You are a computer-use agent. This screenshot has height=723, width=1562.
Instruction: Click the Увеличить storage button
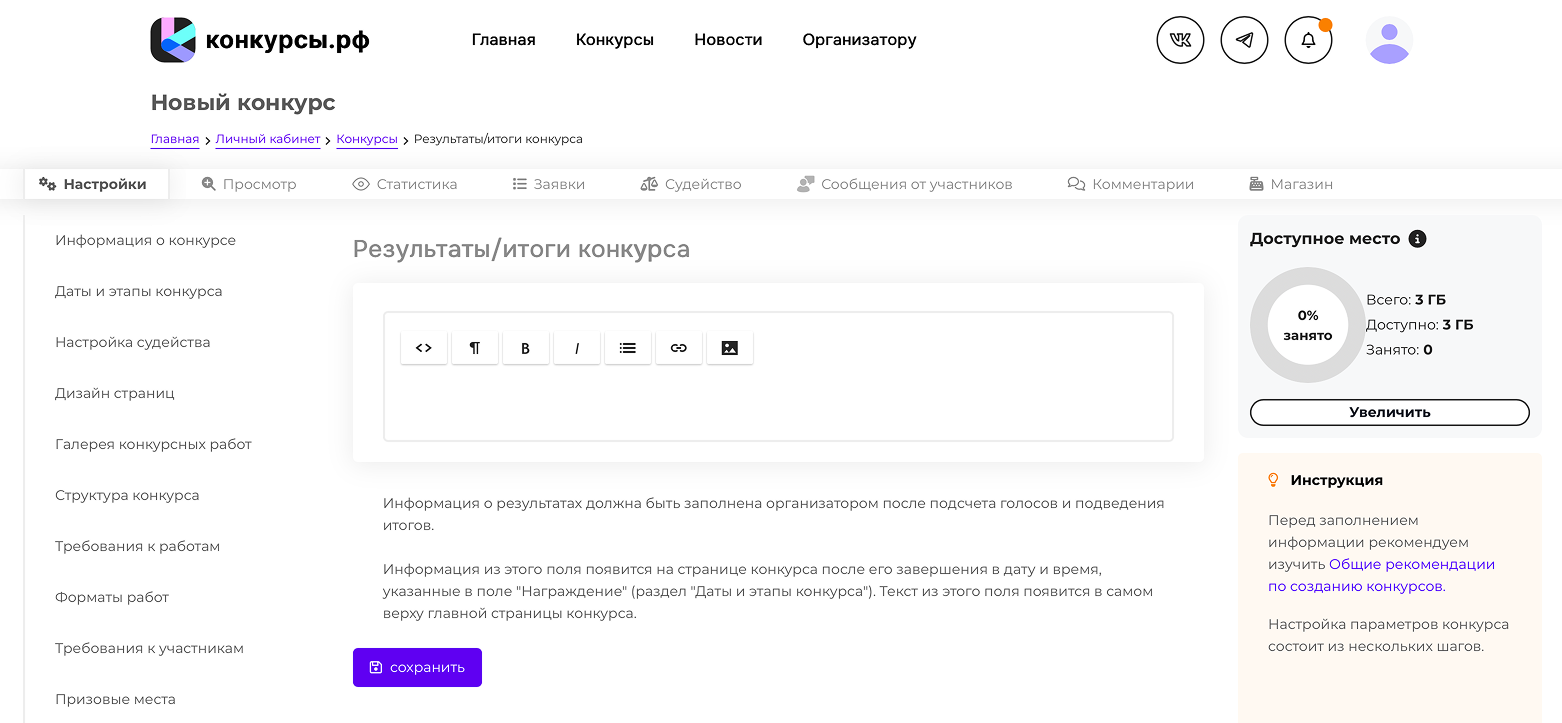(1389, 412)
